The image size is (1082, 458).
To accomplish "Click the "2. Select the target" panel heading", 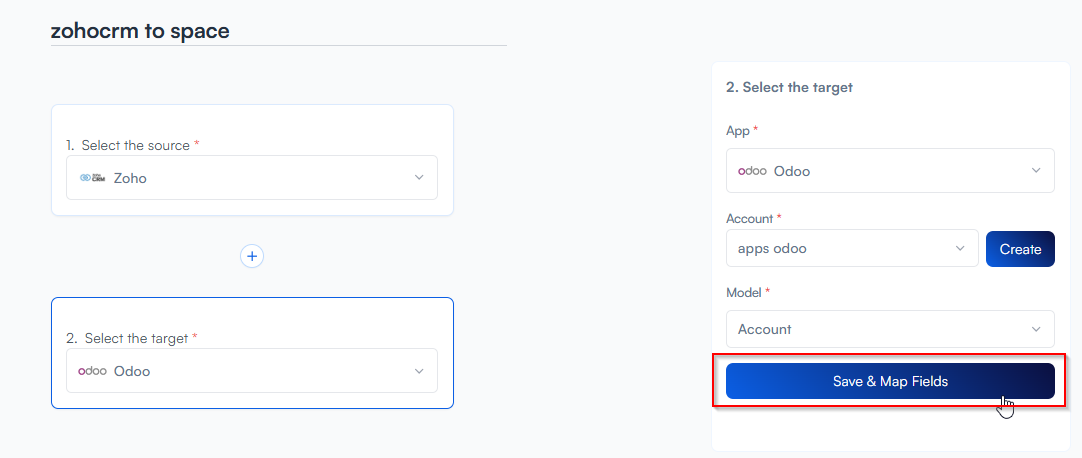I will pos(789,87).
